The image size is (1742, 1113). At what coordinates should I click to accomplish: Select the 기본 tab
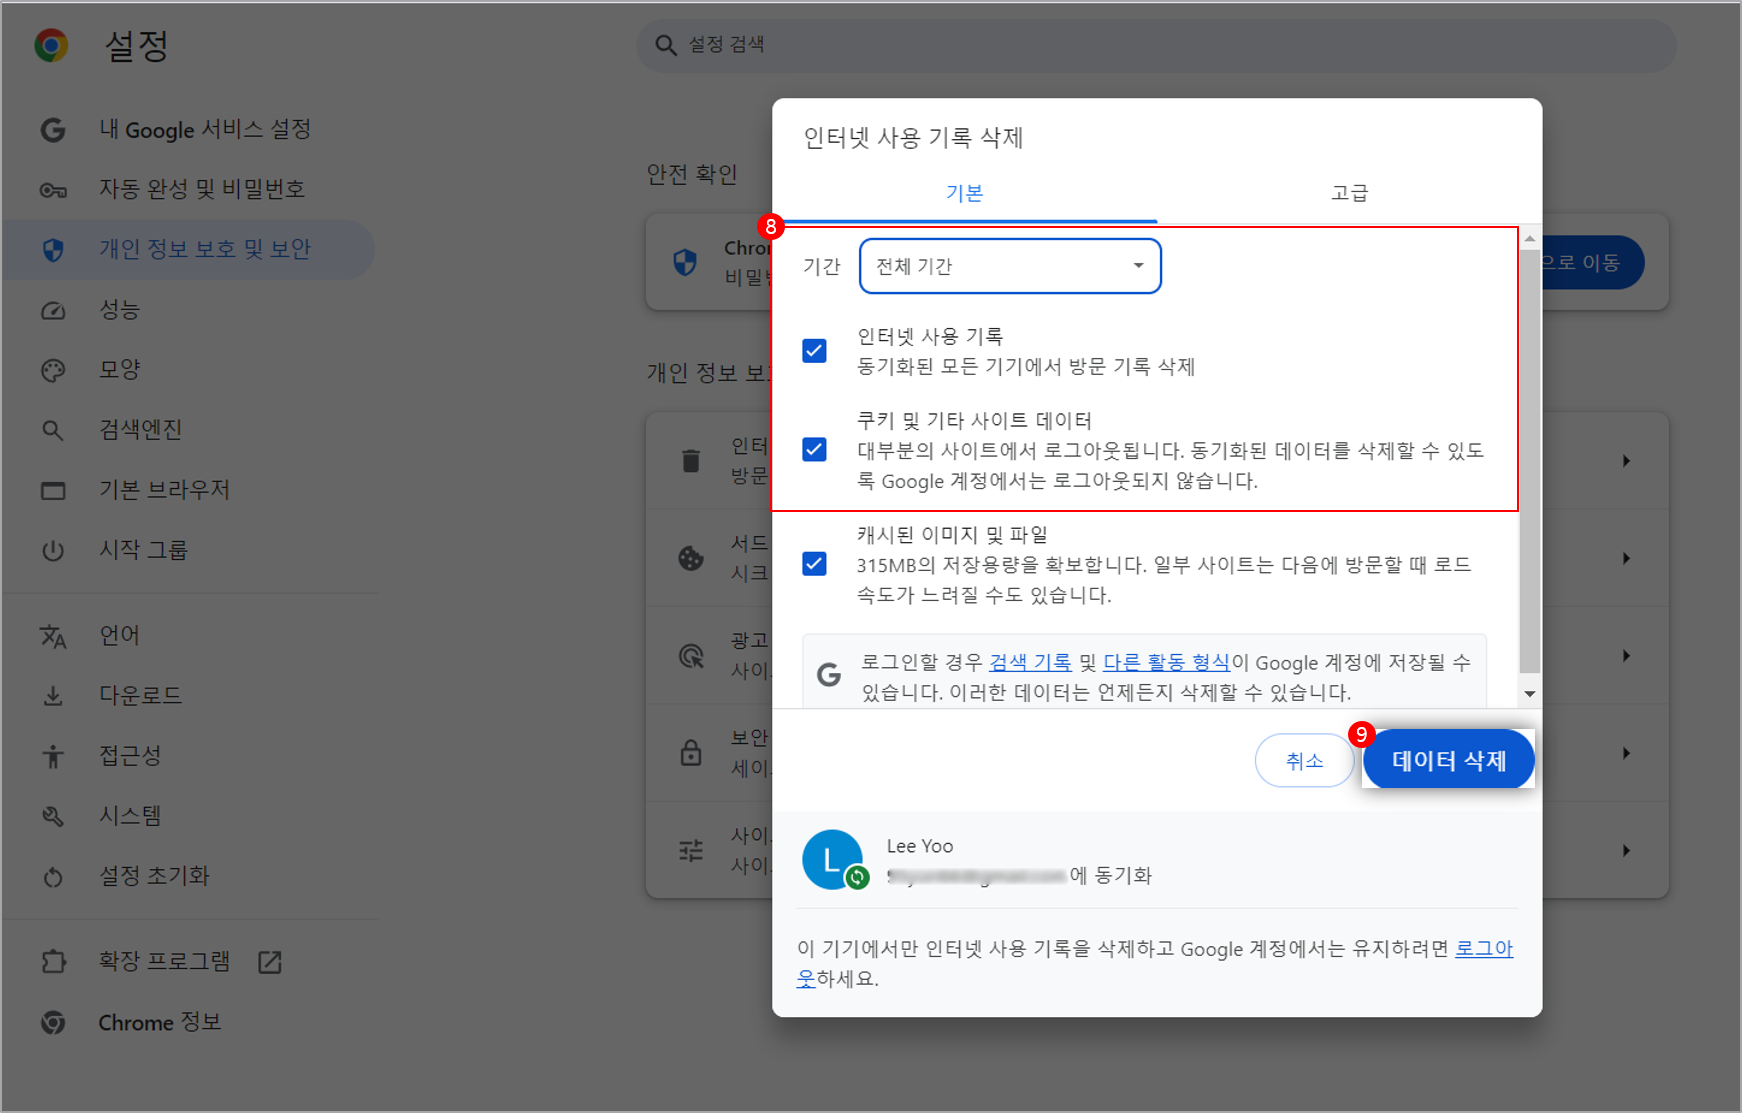pyautogui.click(x=965, y=193)
